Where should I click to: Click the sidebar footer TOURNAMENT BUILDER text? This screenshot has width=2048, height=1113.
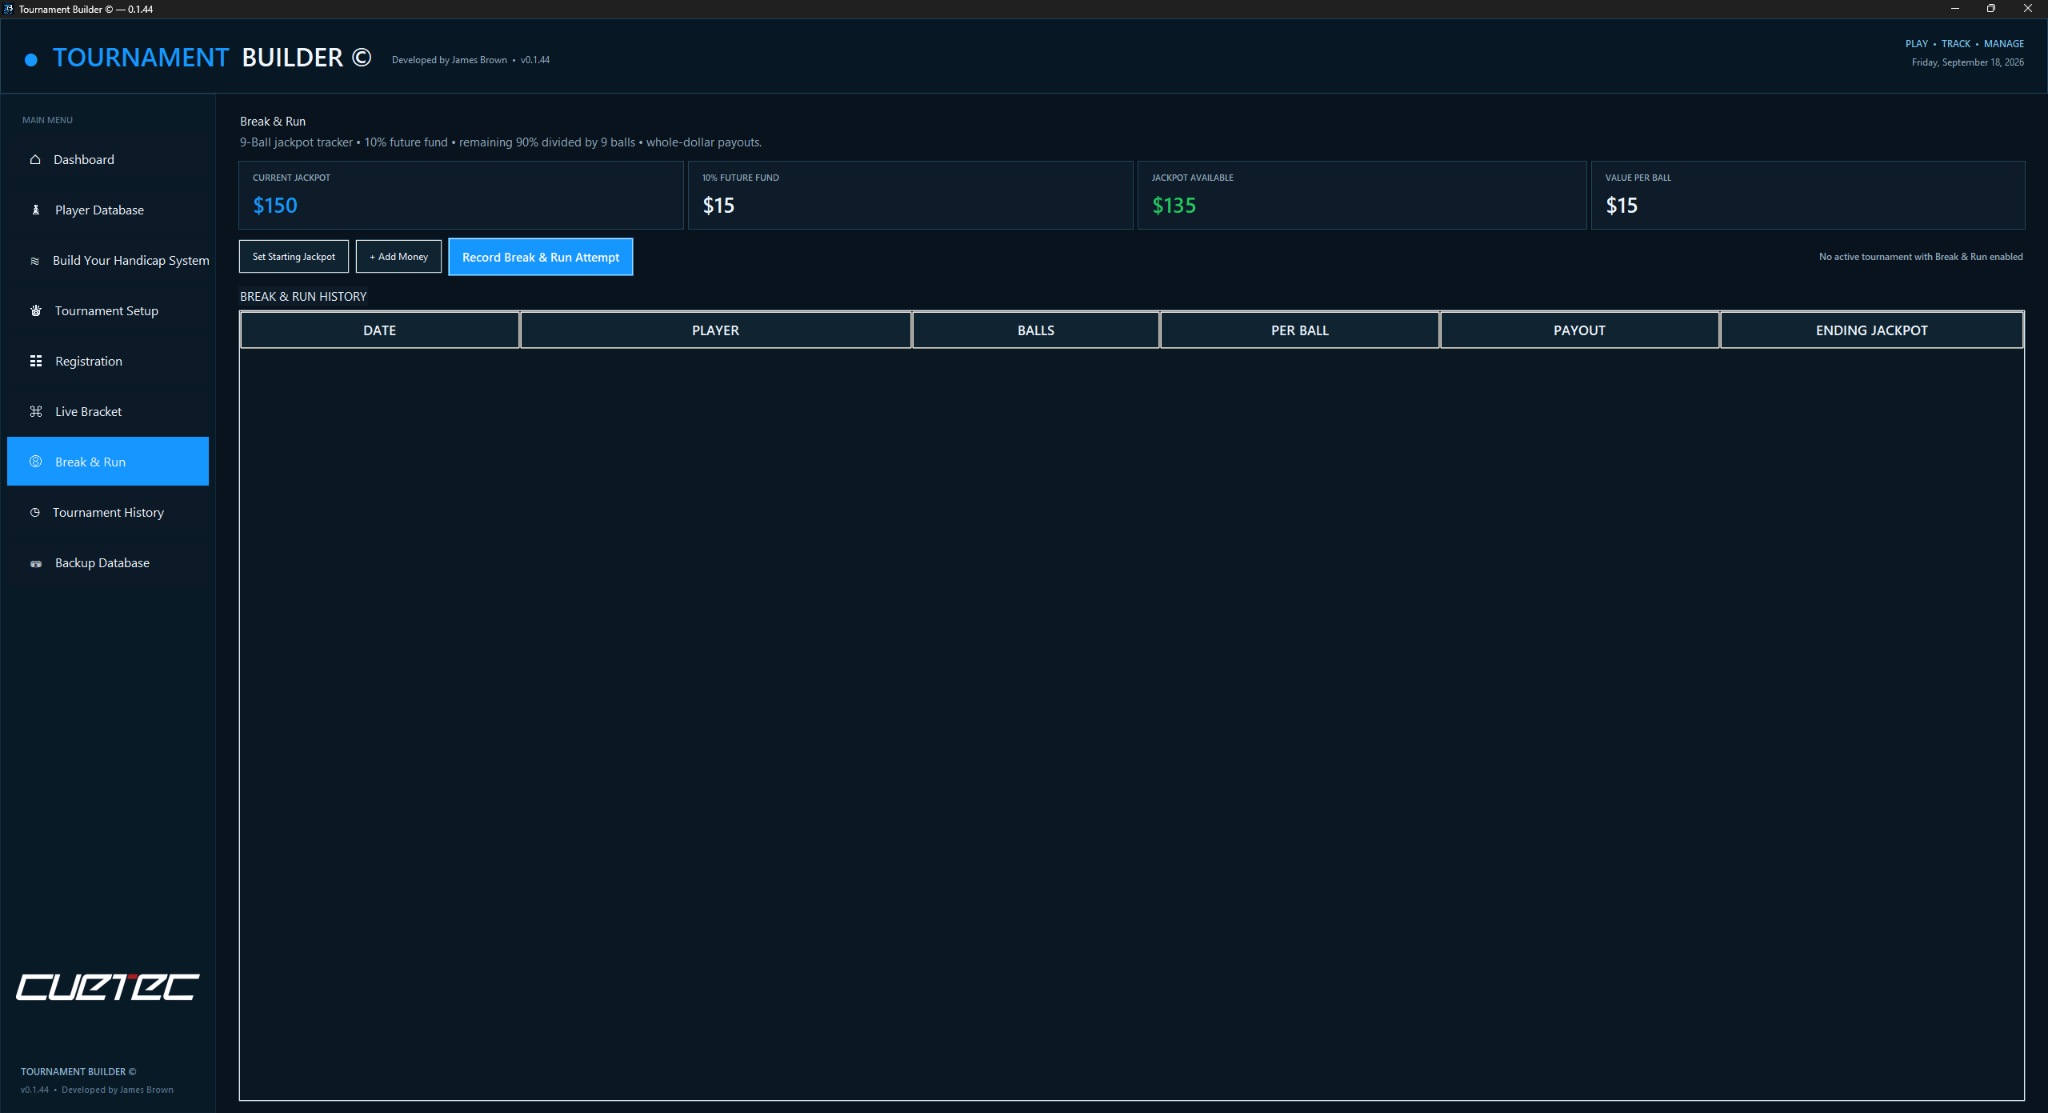coord(78,1072)
